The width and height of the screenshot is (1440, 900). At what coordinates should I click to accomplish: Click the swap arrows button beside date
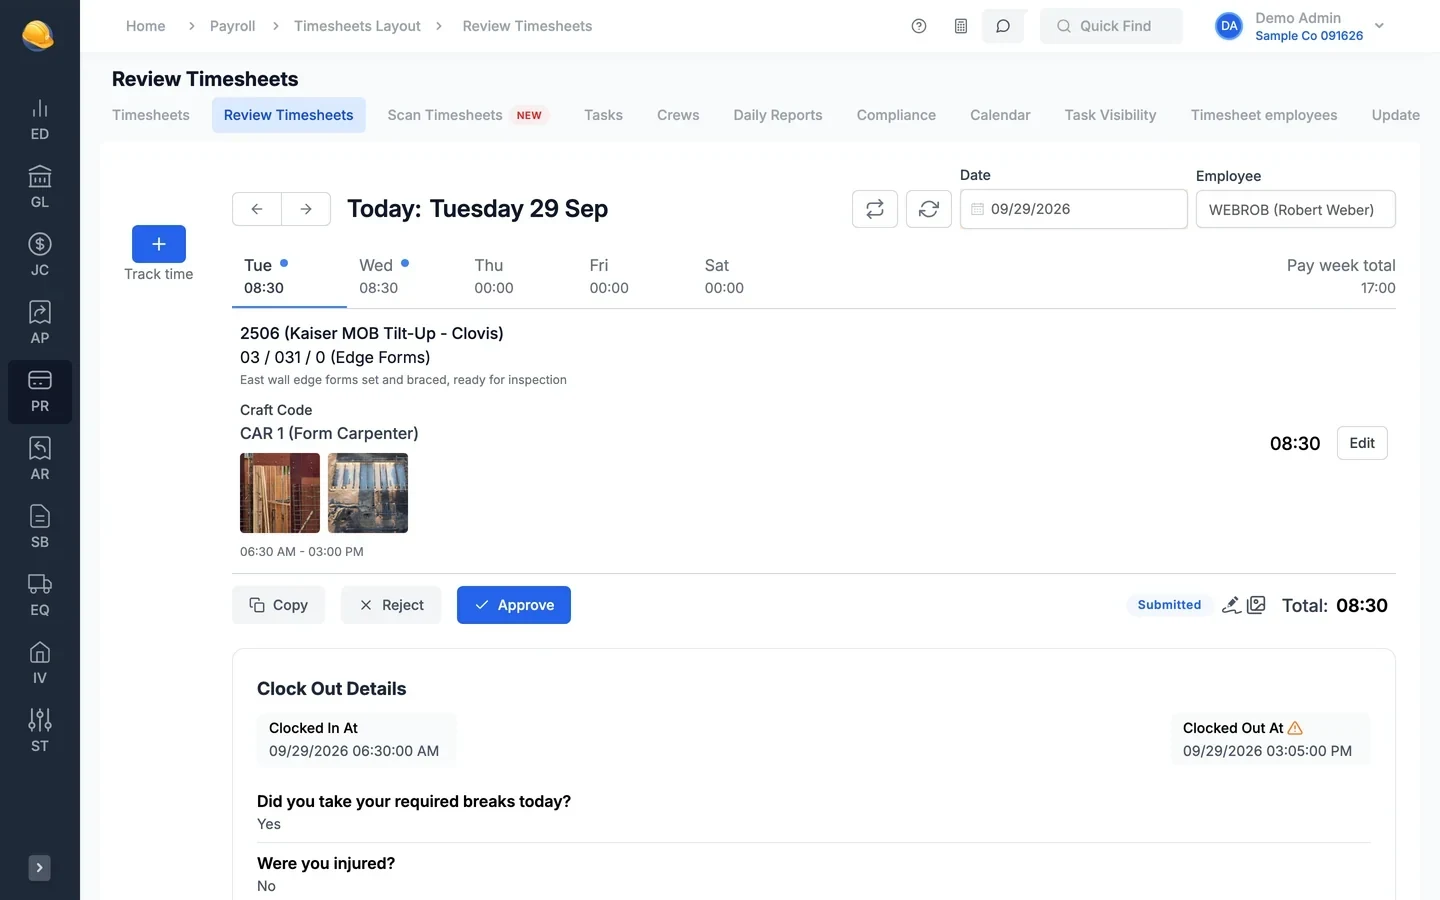[x=875, y=209]
